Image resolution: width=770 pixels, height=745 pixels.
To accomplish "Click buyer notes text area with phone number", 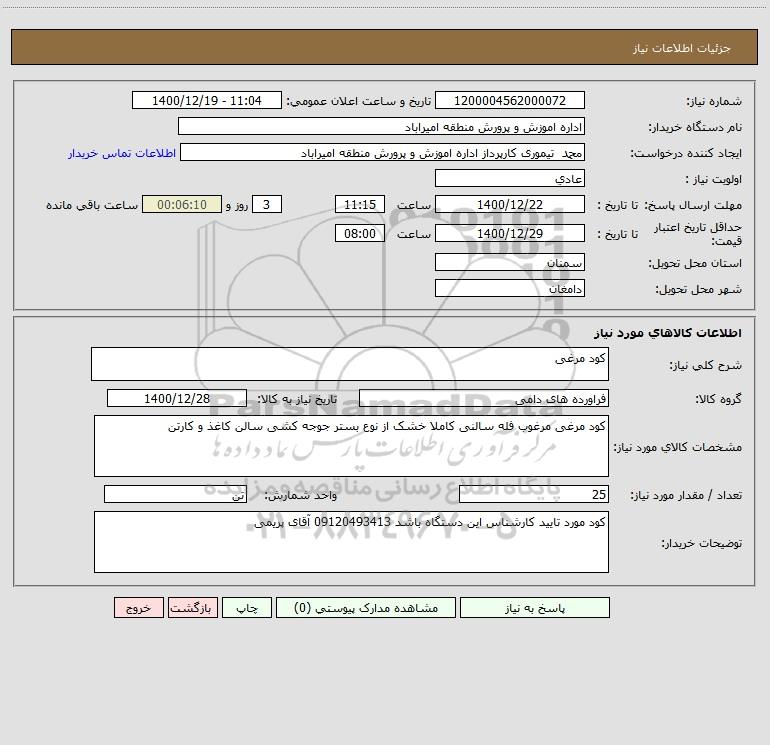I will tap(351, 542).
